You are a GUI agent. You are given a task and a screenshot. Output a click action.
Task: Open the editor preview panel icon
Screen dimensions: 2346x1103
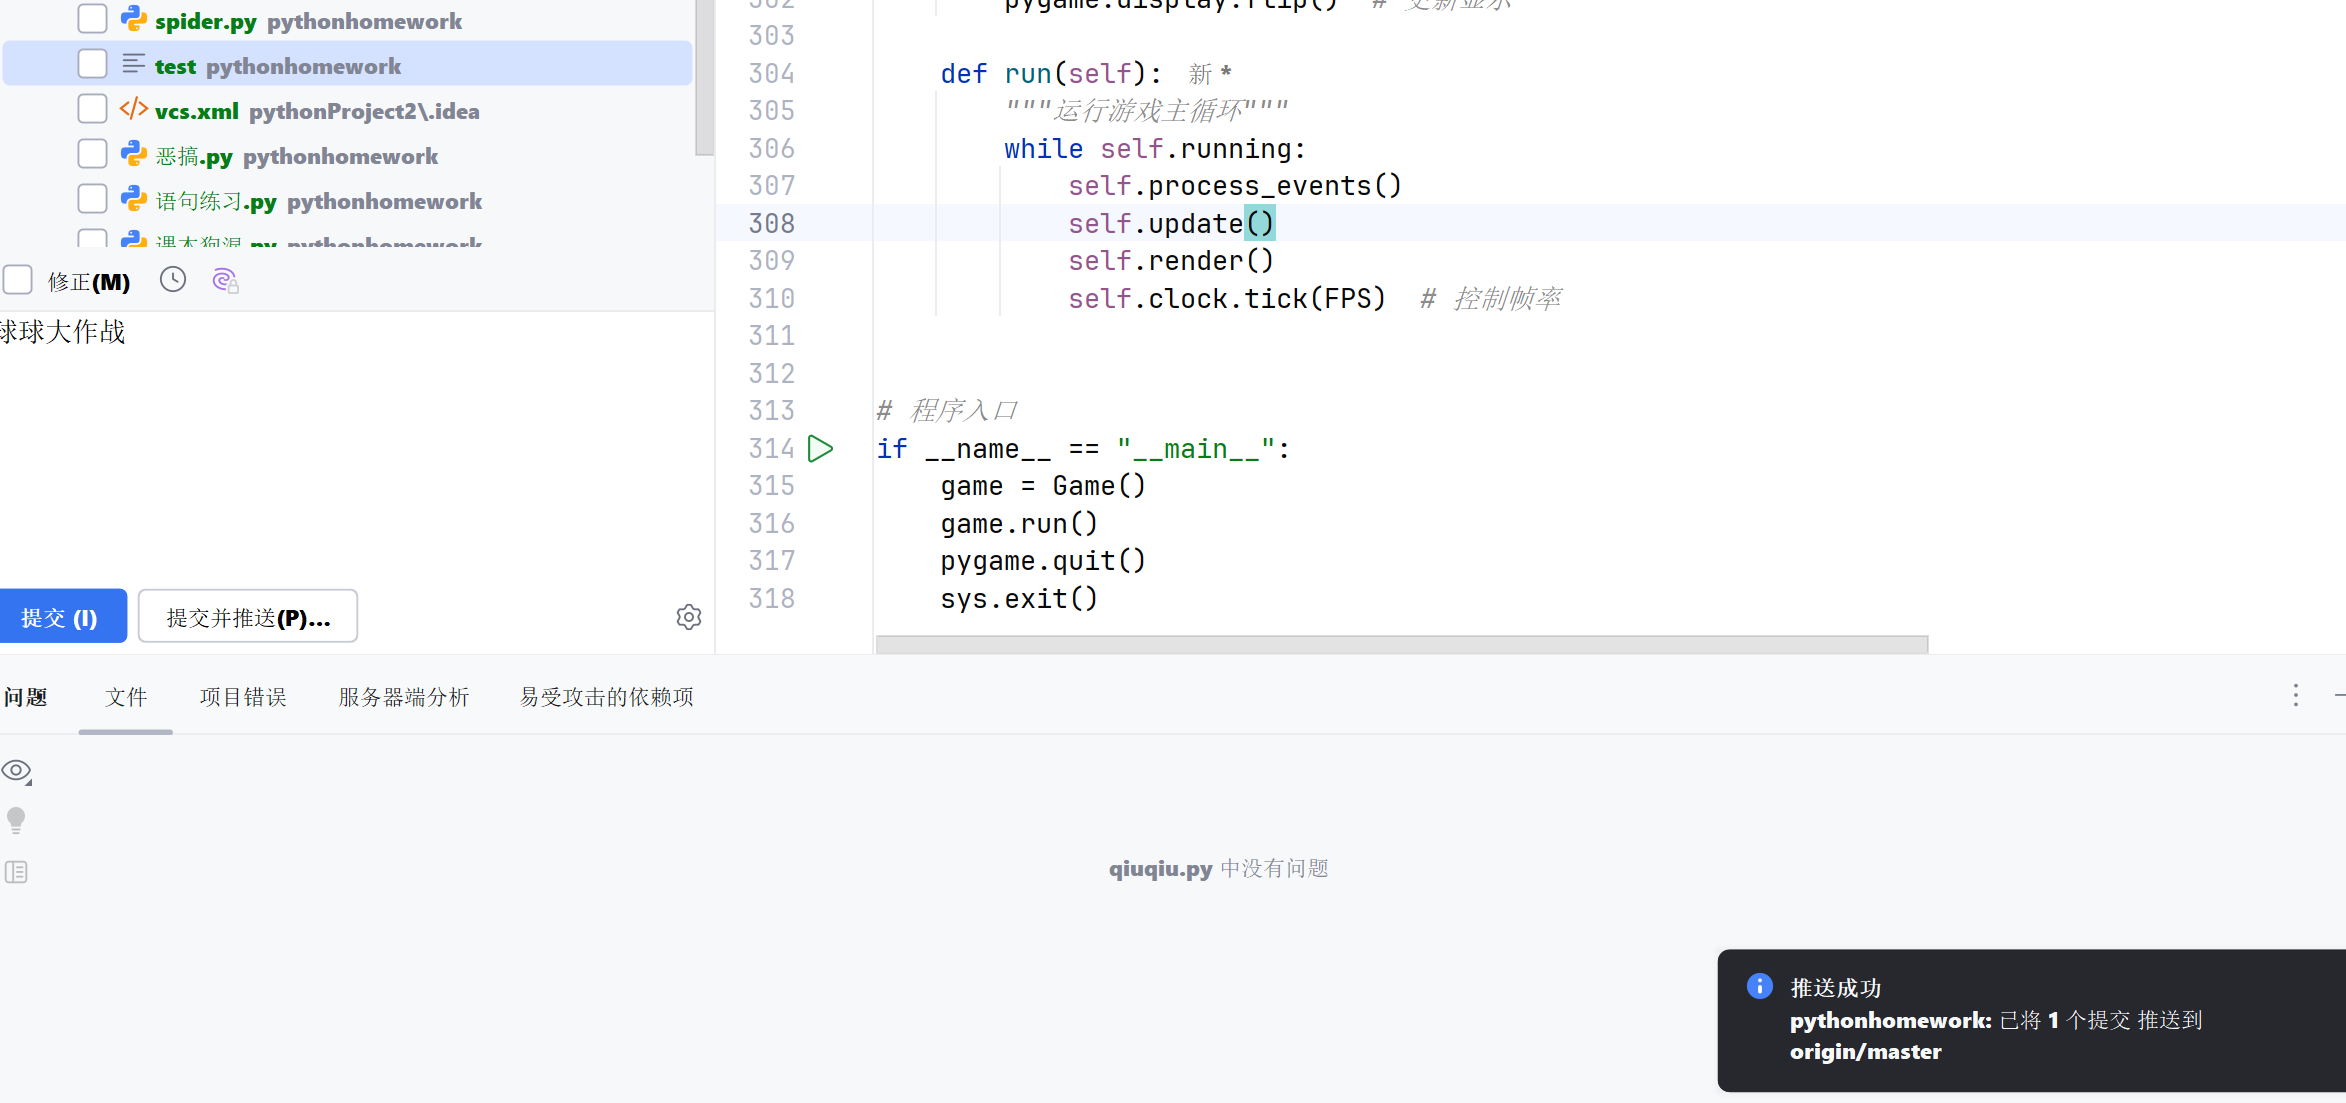(16, 872)
